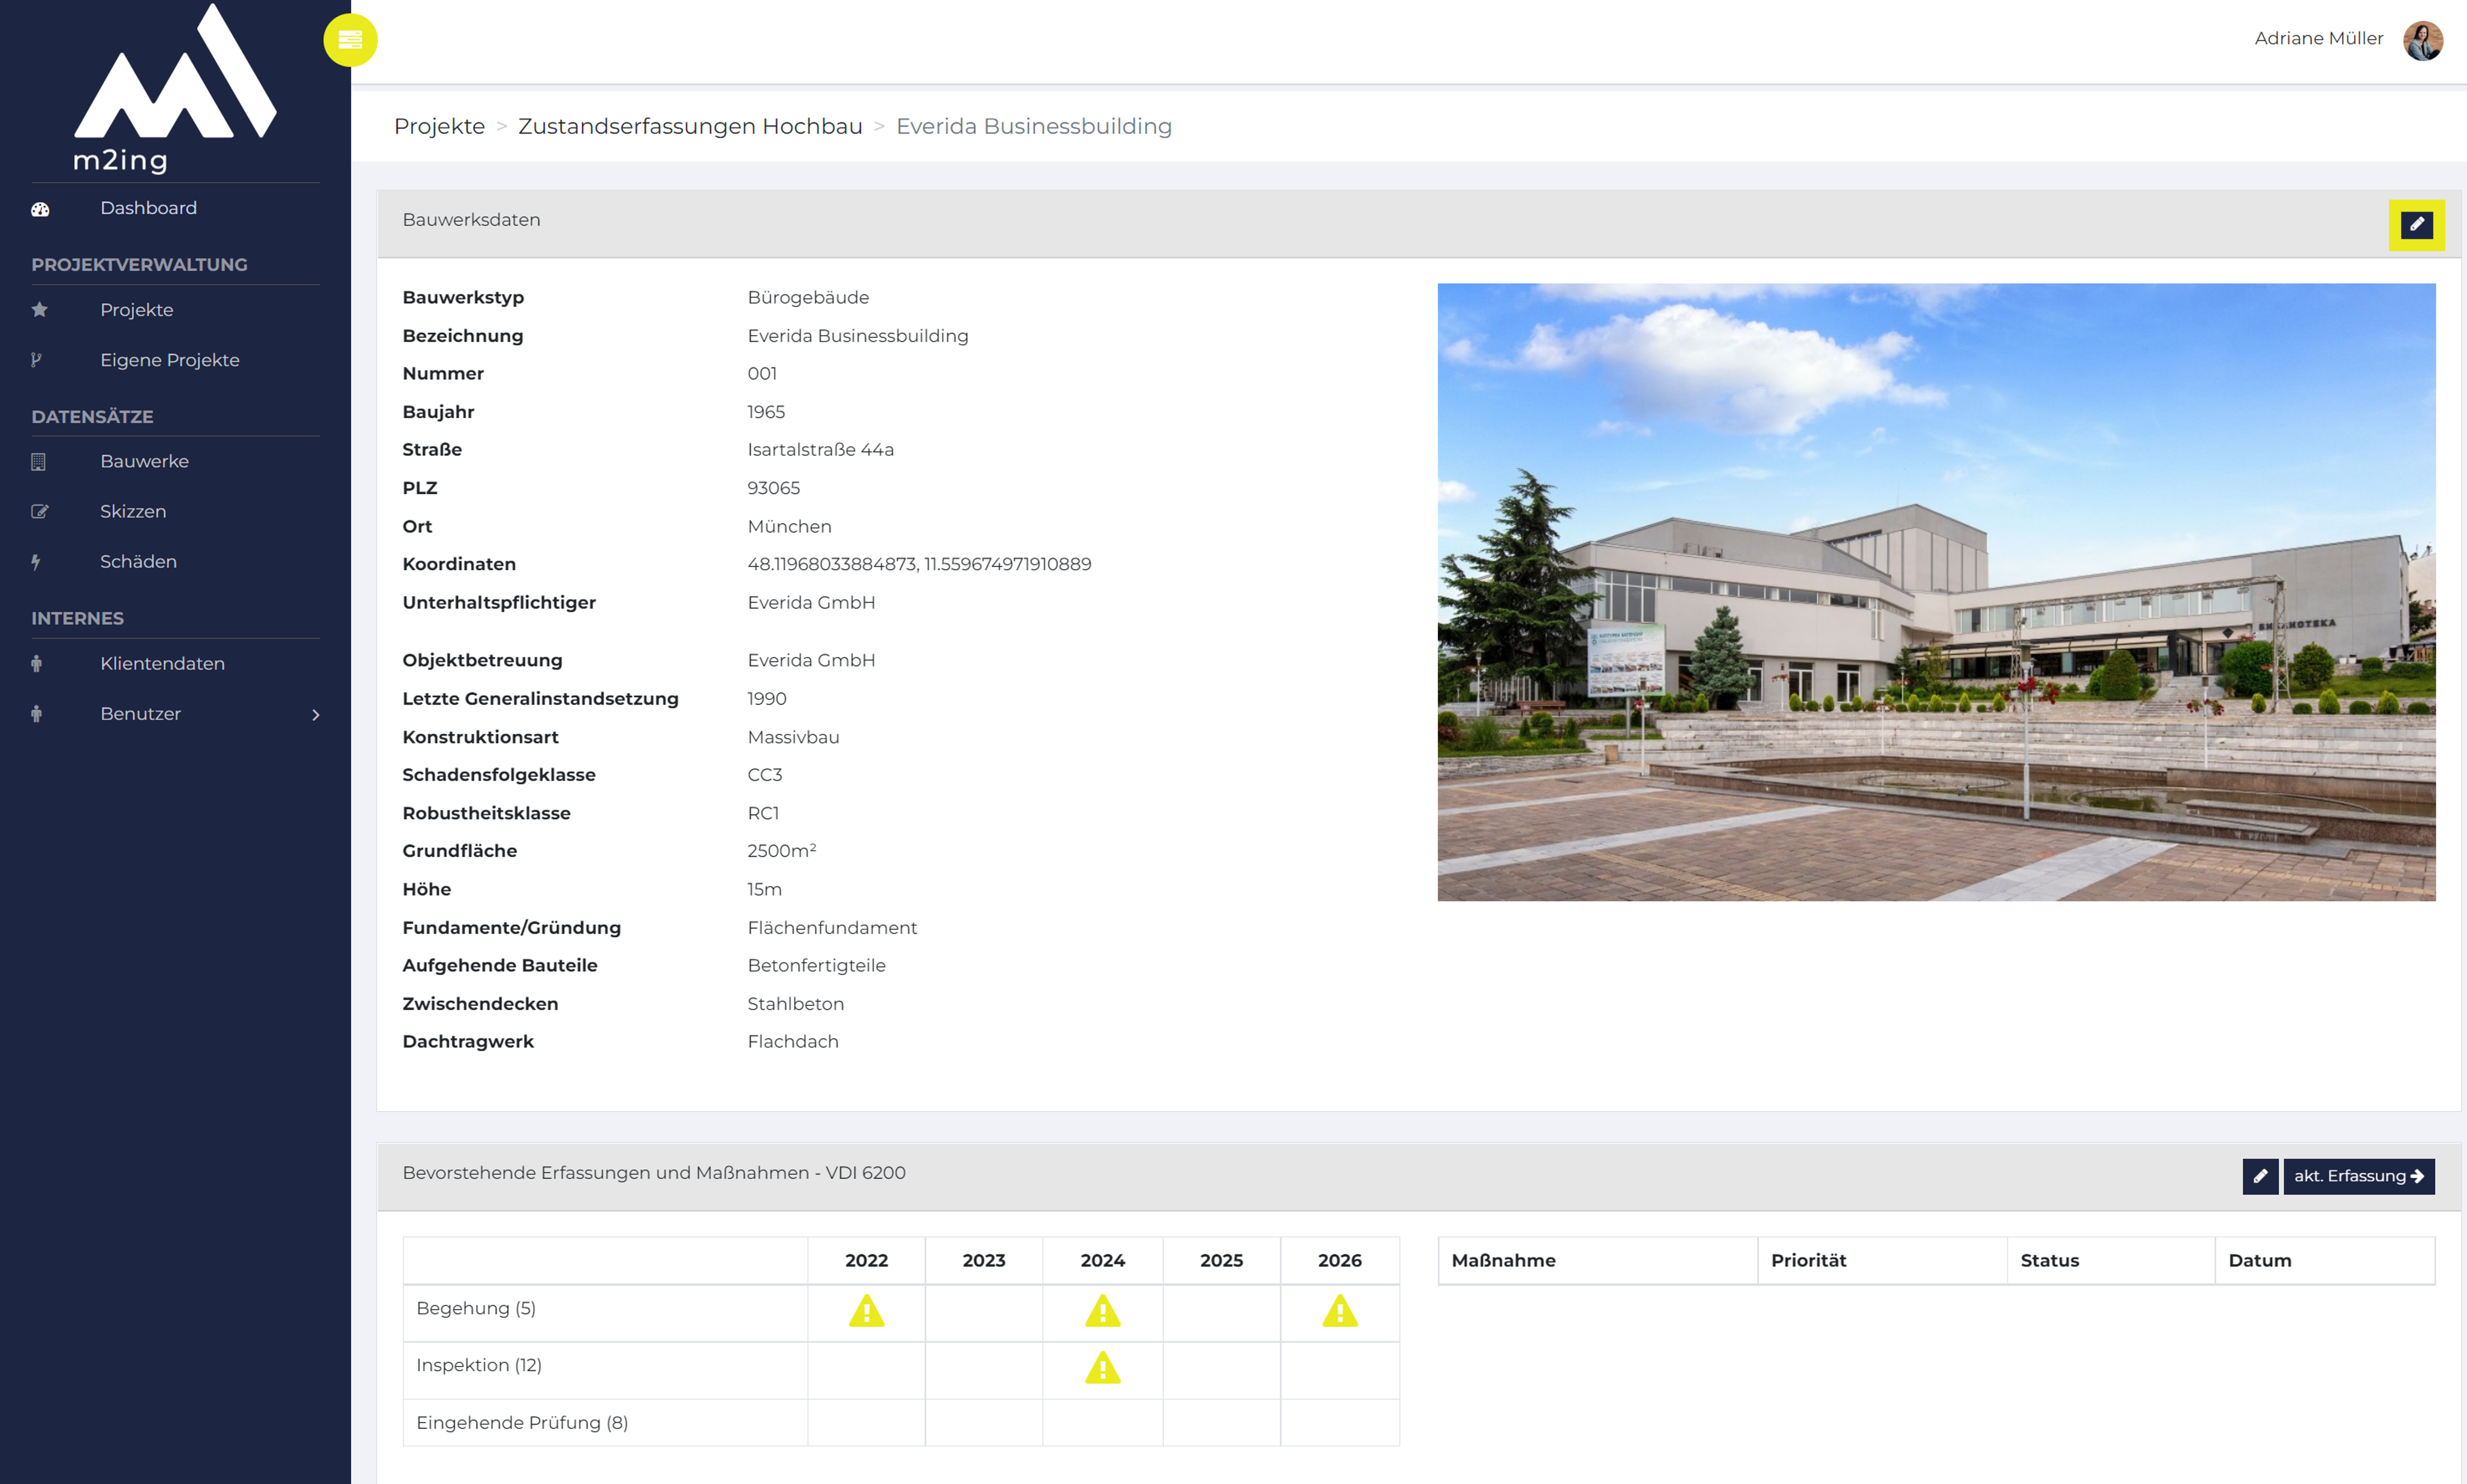Click the lightning icon beside Schäden
2467x1484 pixels.
36,562
